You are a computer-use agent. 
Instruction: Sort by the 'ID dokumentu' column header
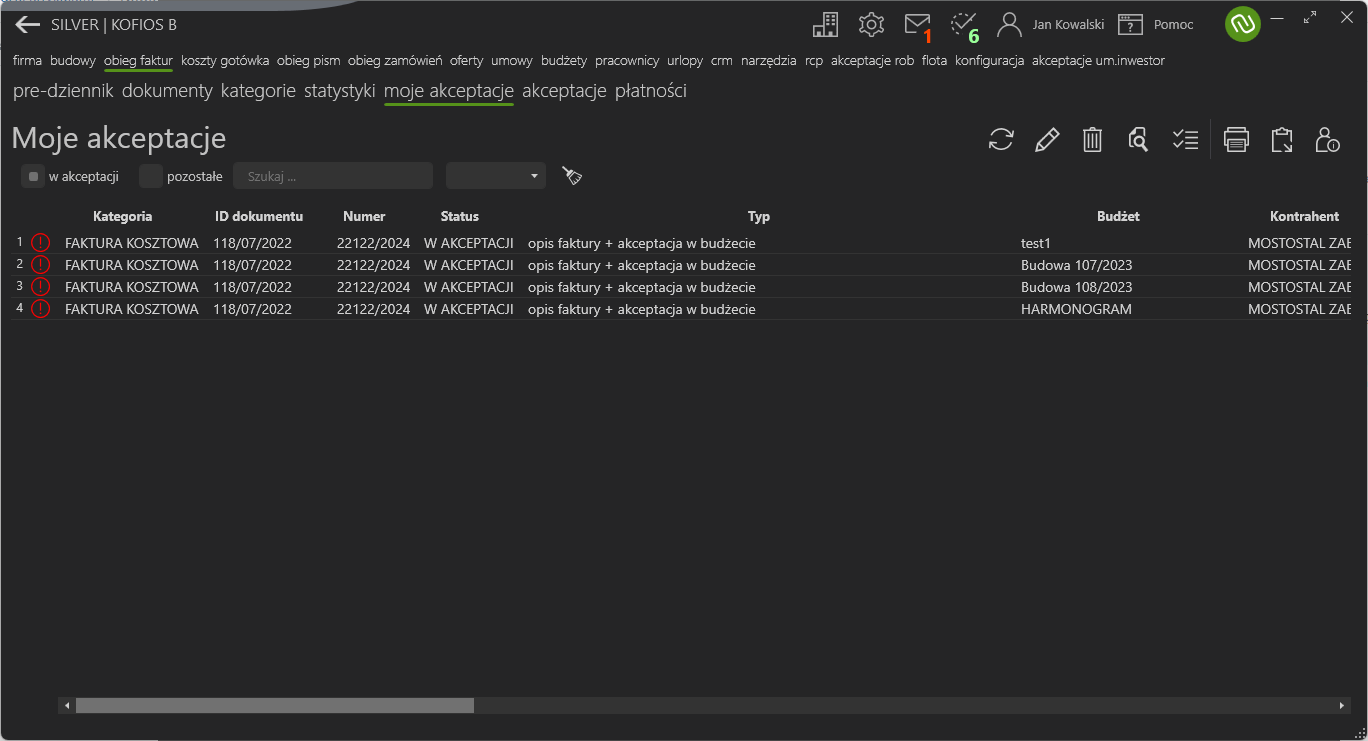point(259,216)
